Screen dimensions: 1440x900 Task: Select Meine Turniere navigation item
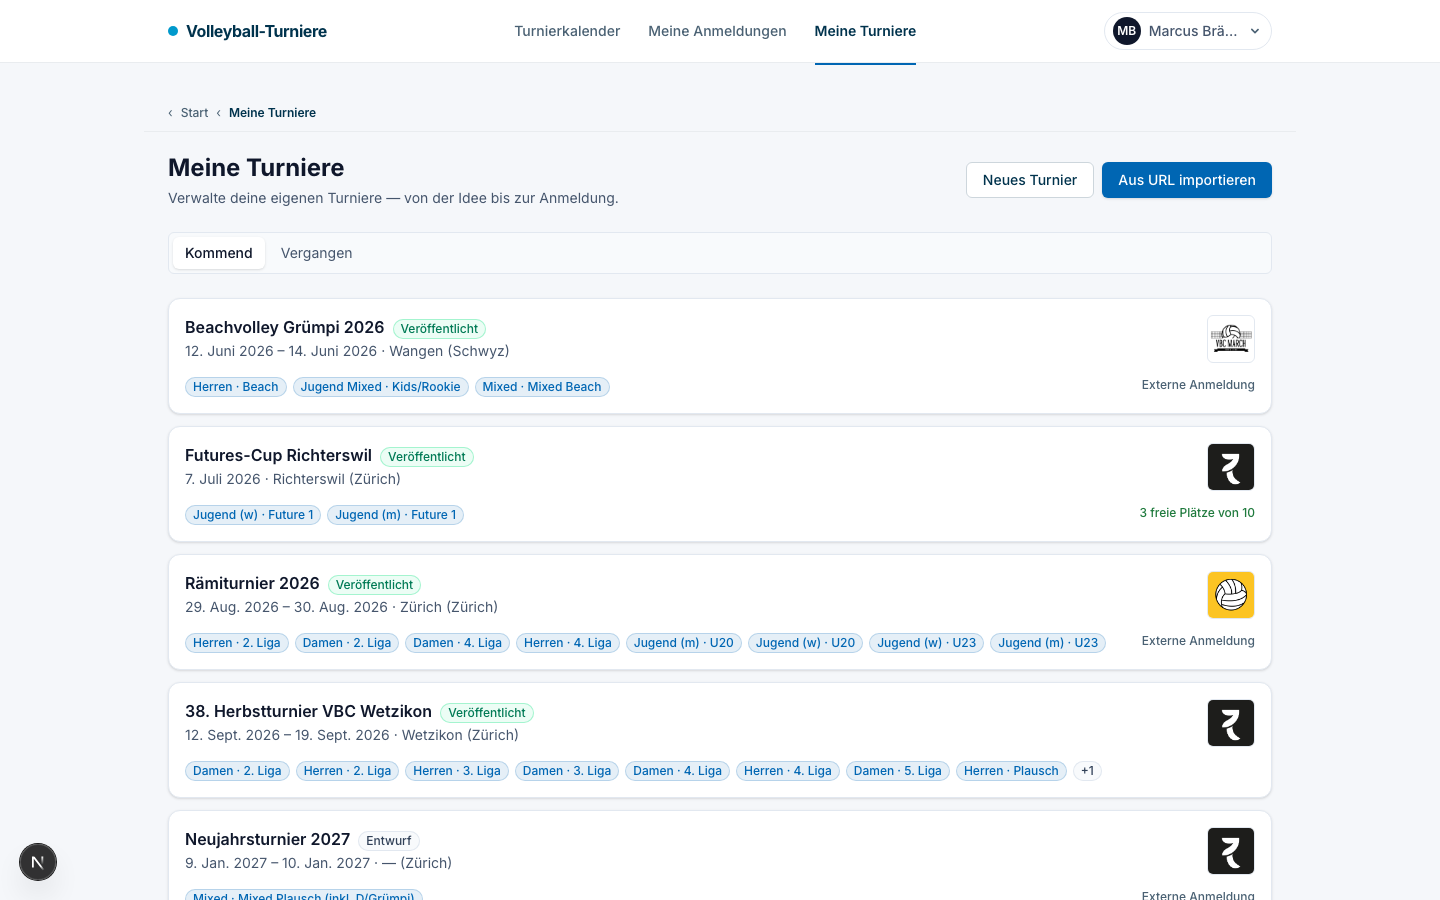coord(865,31)
